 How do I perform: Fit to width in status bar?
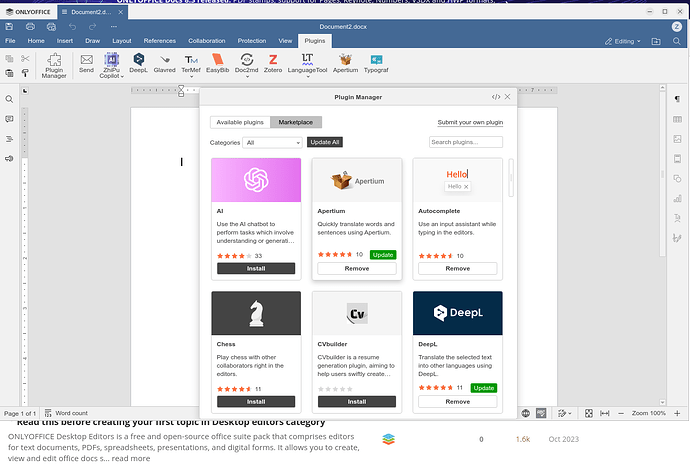(605, 413)
